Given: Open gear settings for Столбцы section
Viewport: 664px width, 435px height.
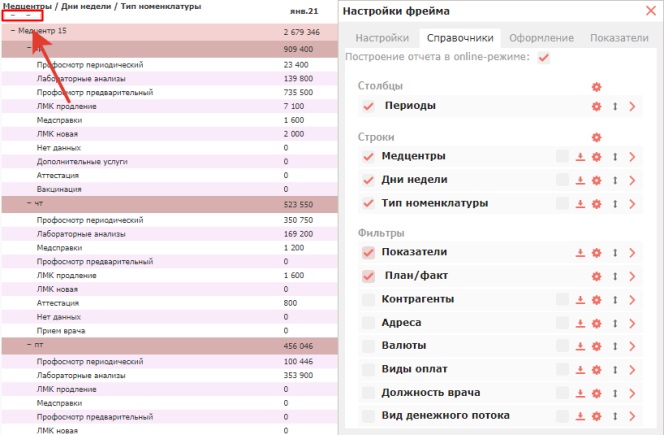Looking at the screenshot, I should point(596,87).
